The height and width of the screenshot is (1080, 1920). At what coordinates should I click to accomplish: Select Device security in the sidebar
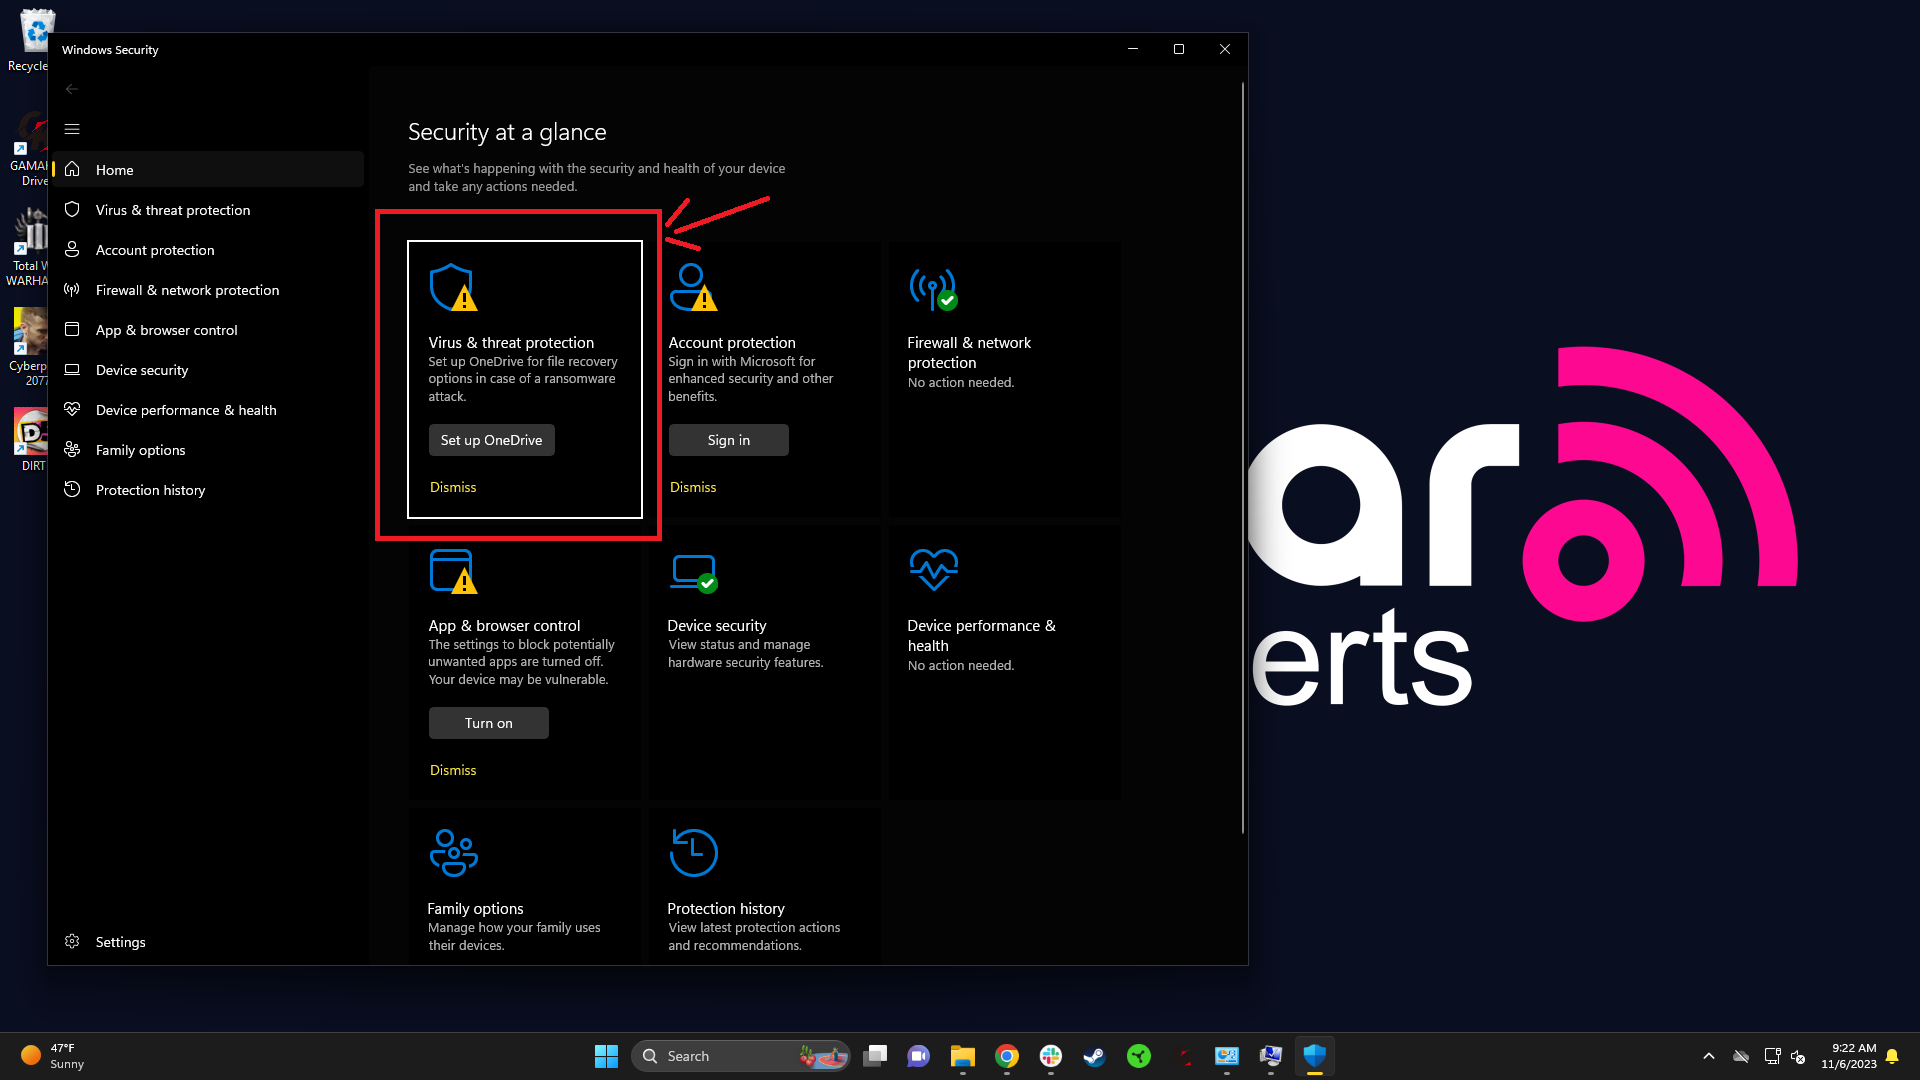[208, 370]
